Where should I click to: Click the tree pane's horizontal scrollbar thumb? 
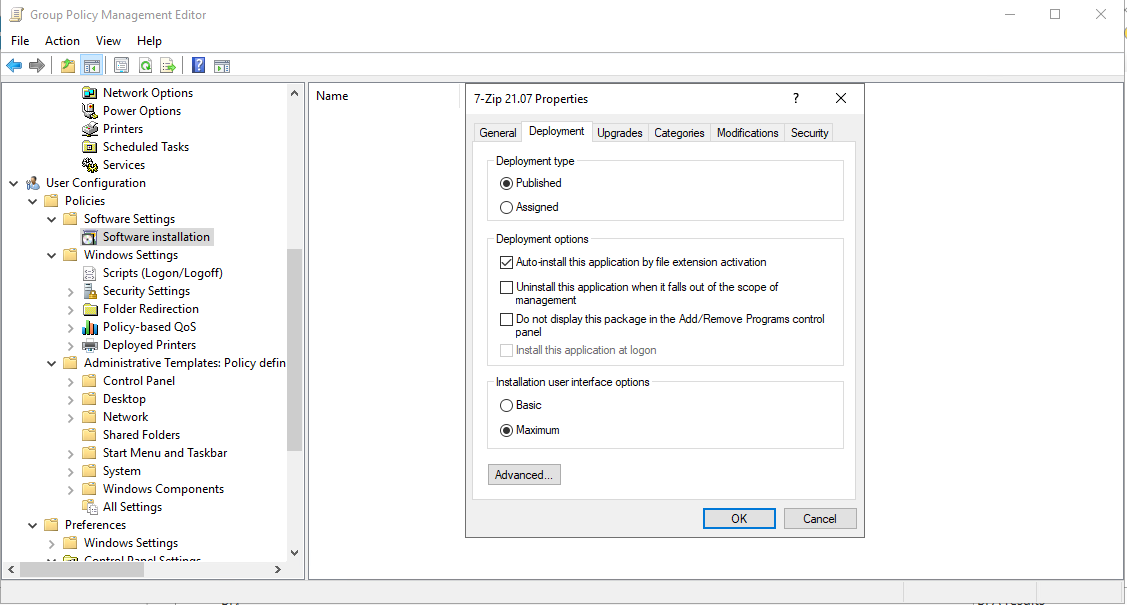[82, 570]
